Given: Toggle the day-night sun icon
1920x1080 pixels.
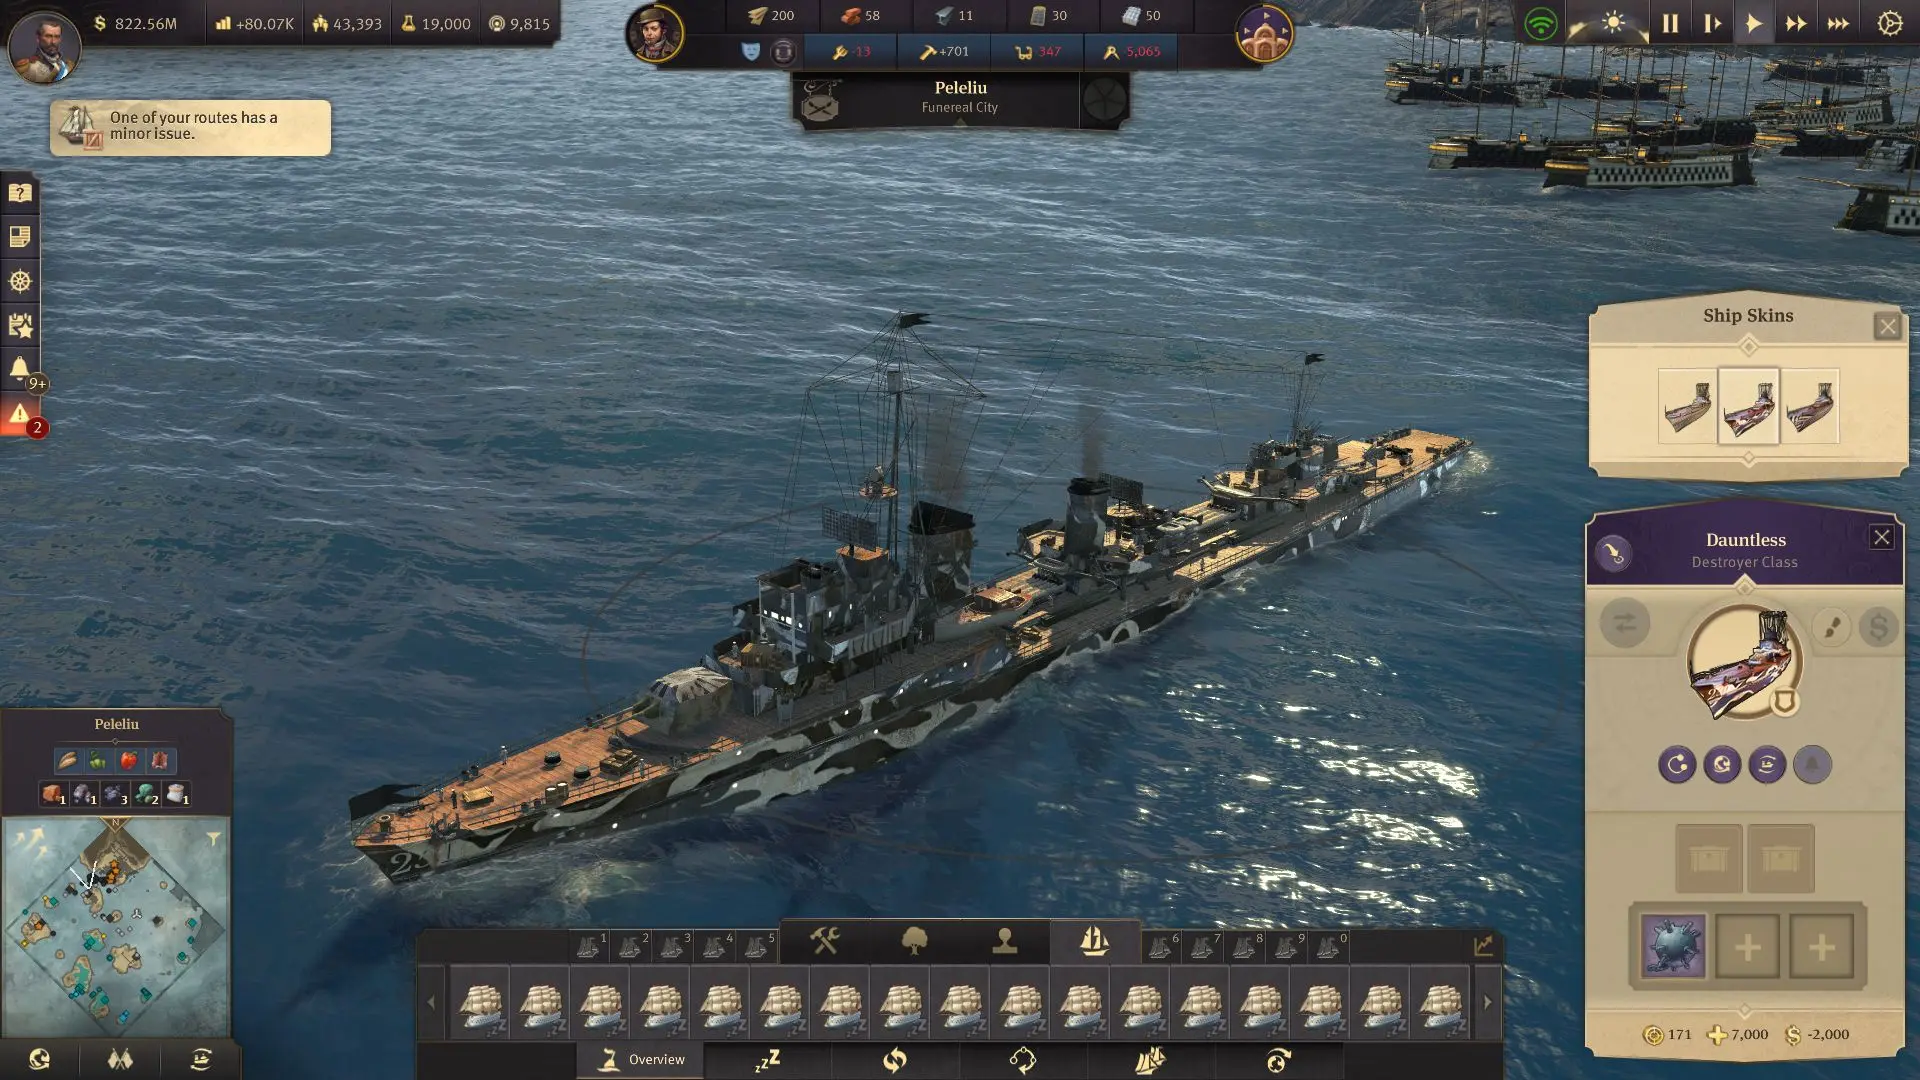Looking at the screenshot, I should (x=1612, y=22).
